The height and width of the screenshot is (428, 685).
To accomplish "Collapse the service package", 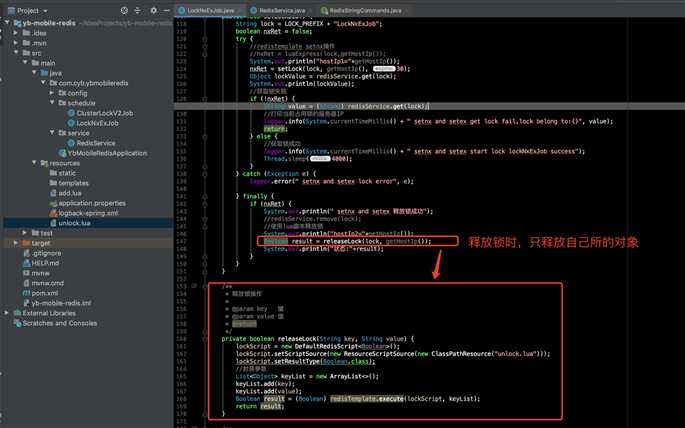I will point(52,133).
